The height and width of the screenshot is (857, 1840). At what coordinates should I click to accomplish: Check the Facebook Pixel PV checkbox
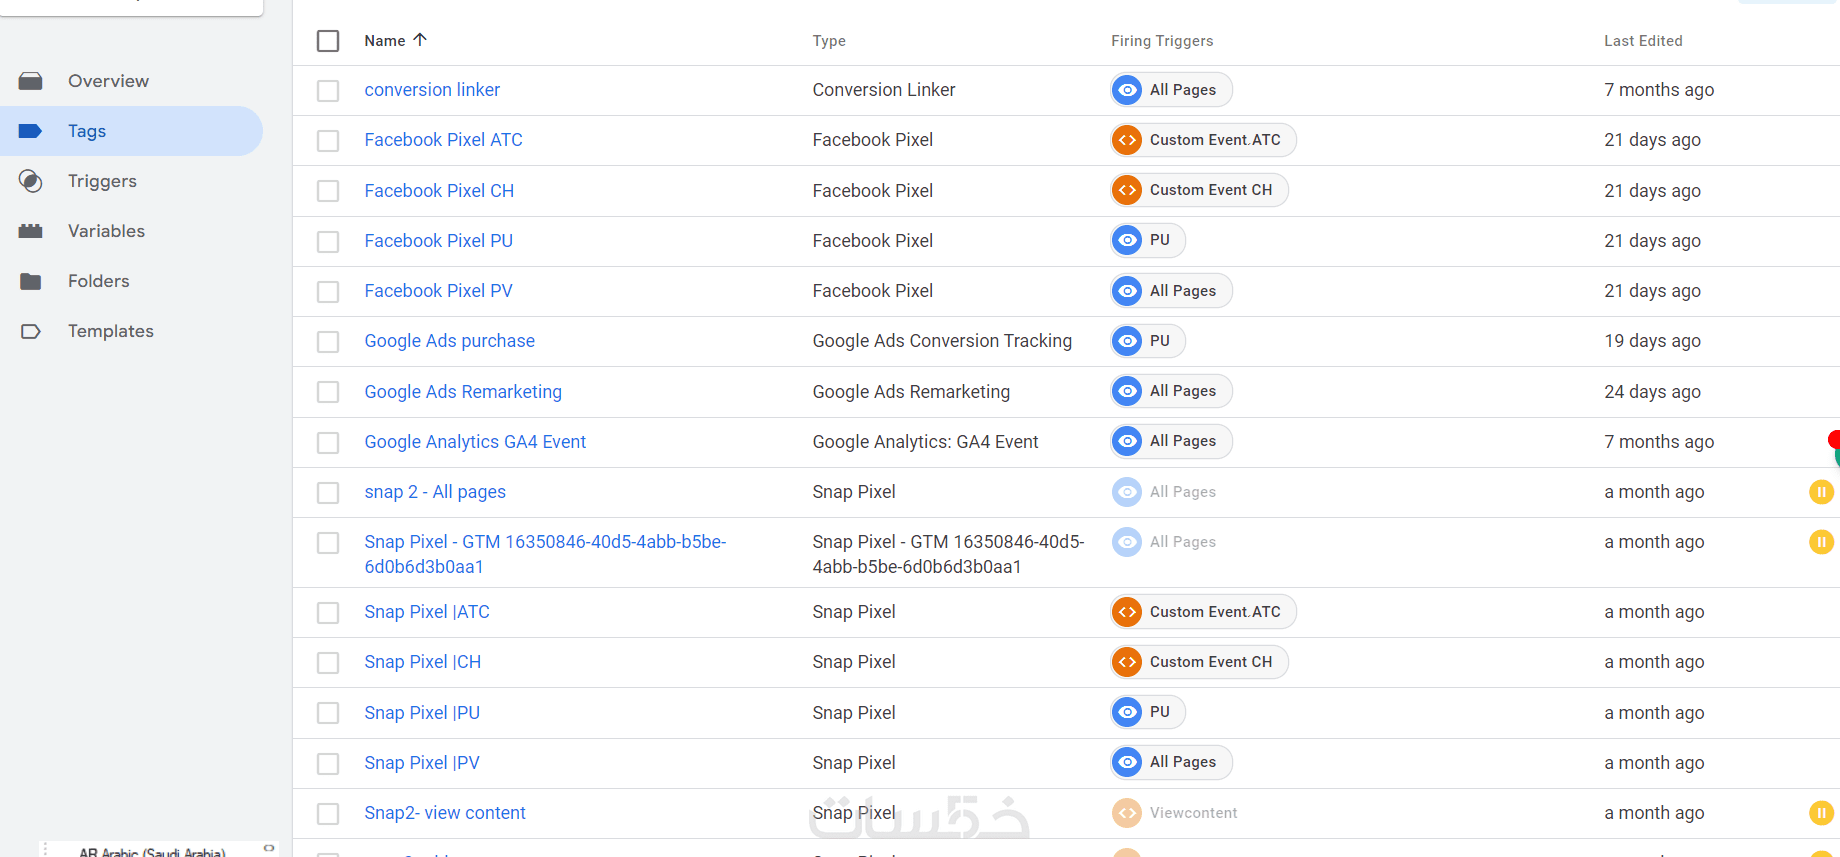(328, 292)
